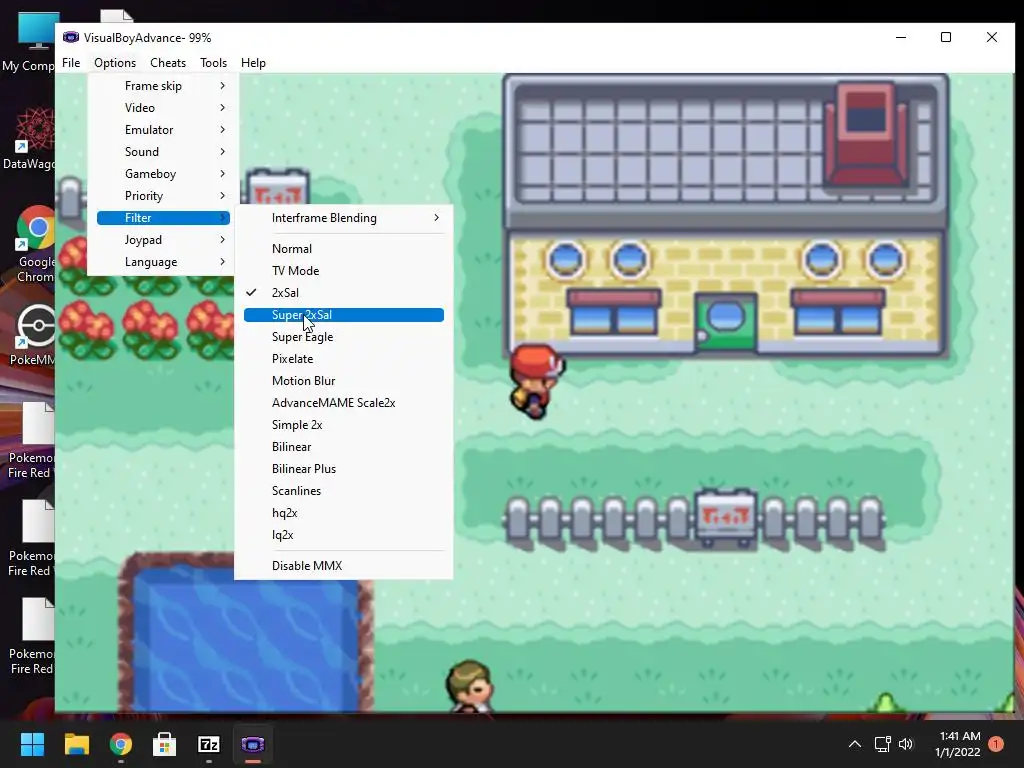Expand the Emulator submenu

tap(163, 130)
